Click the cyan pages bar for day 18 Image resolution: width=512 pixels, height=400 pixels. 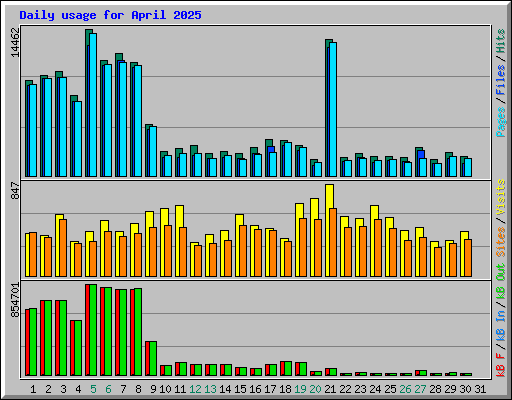[288, 159]
